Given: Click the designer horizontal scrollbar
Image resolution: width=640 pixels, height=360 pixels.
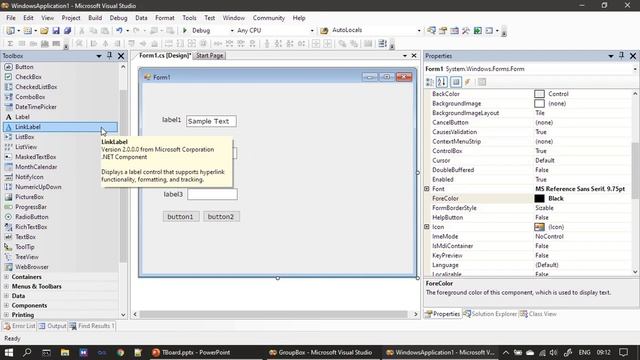Looking at the screenshot, I should point(273,314).
